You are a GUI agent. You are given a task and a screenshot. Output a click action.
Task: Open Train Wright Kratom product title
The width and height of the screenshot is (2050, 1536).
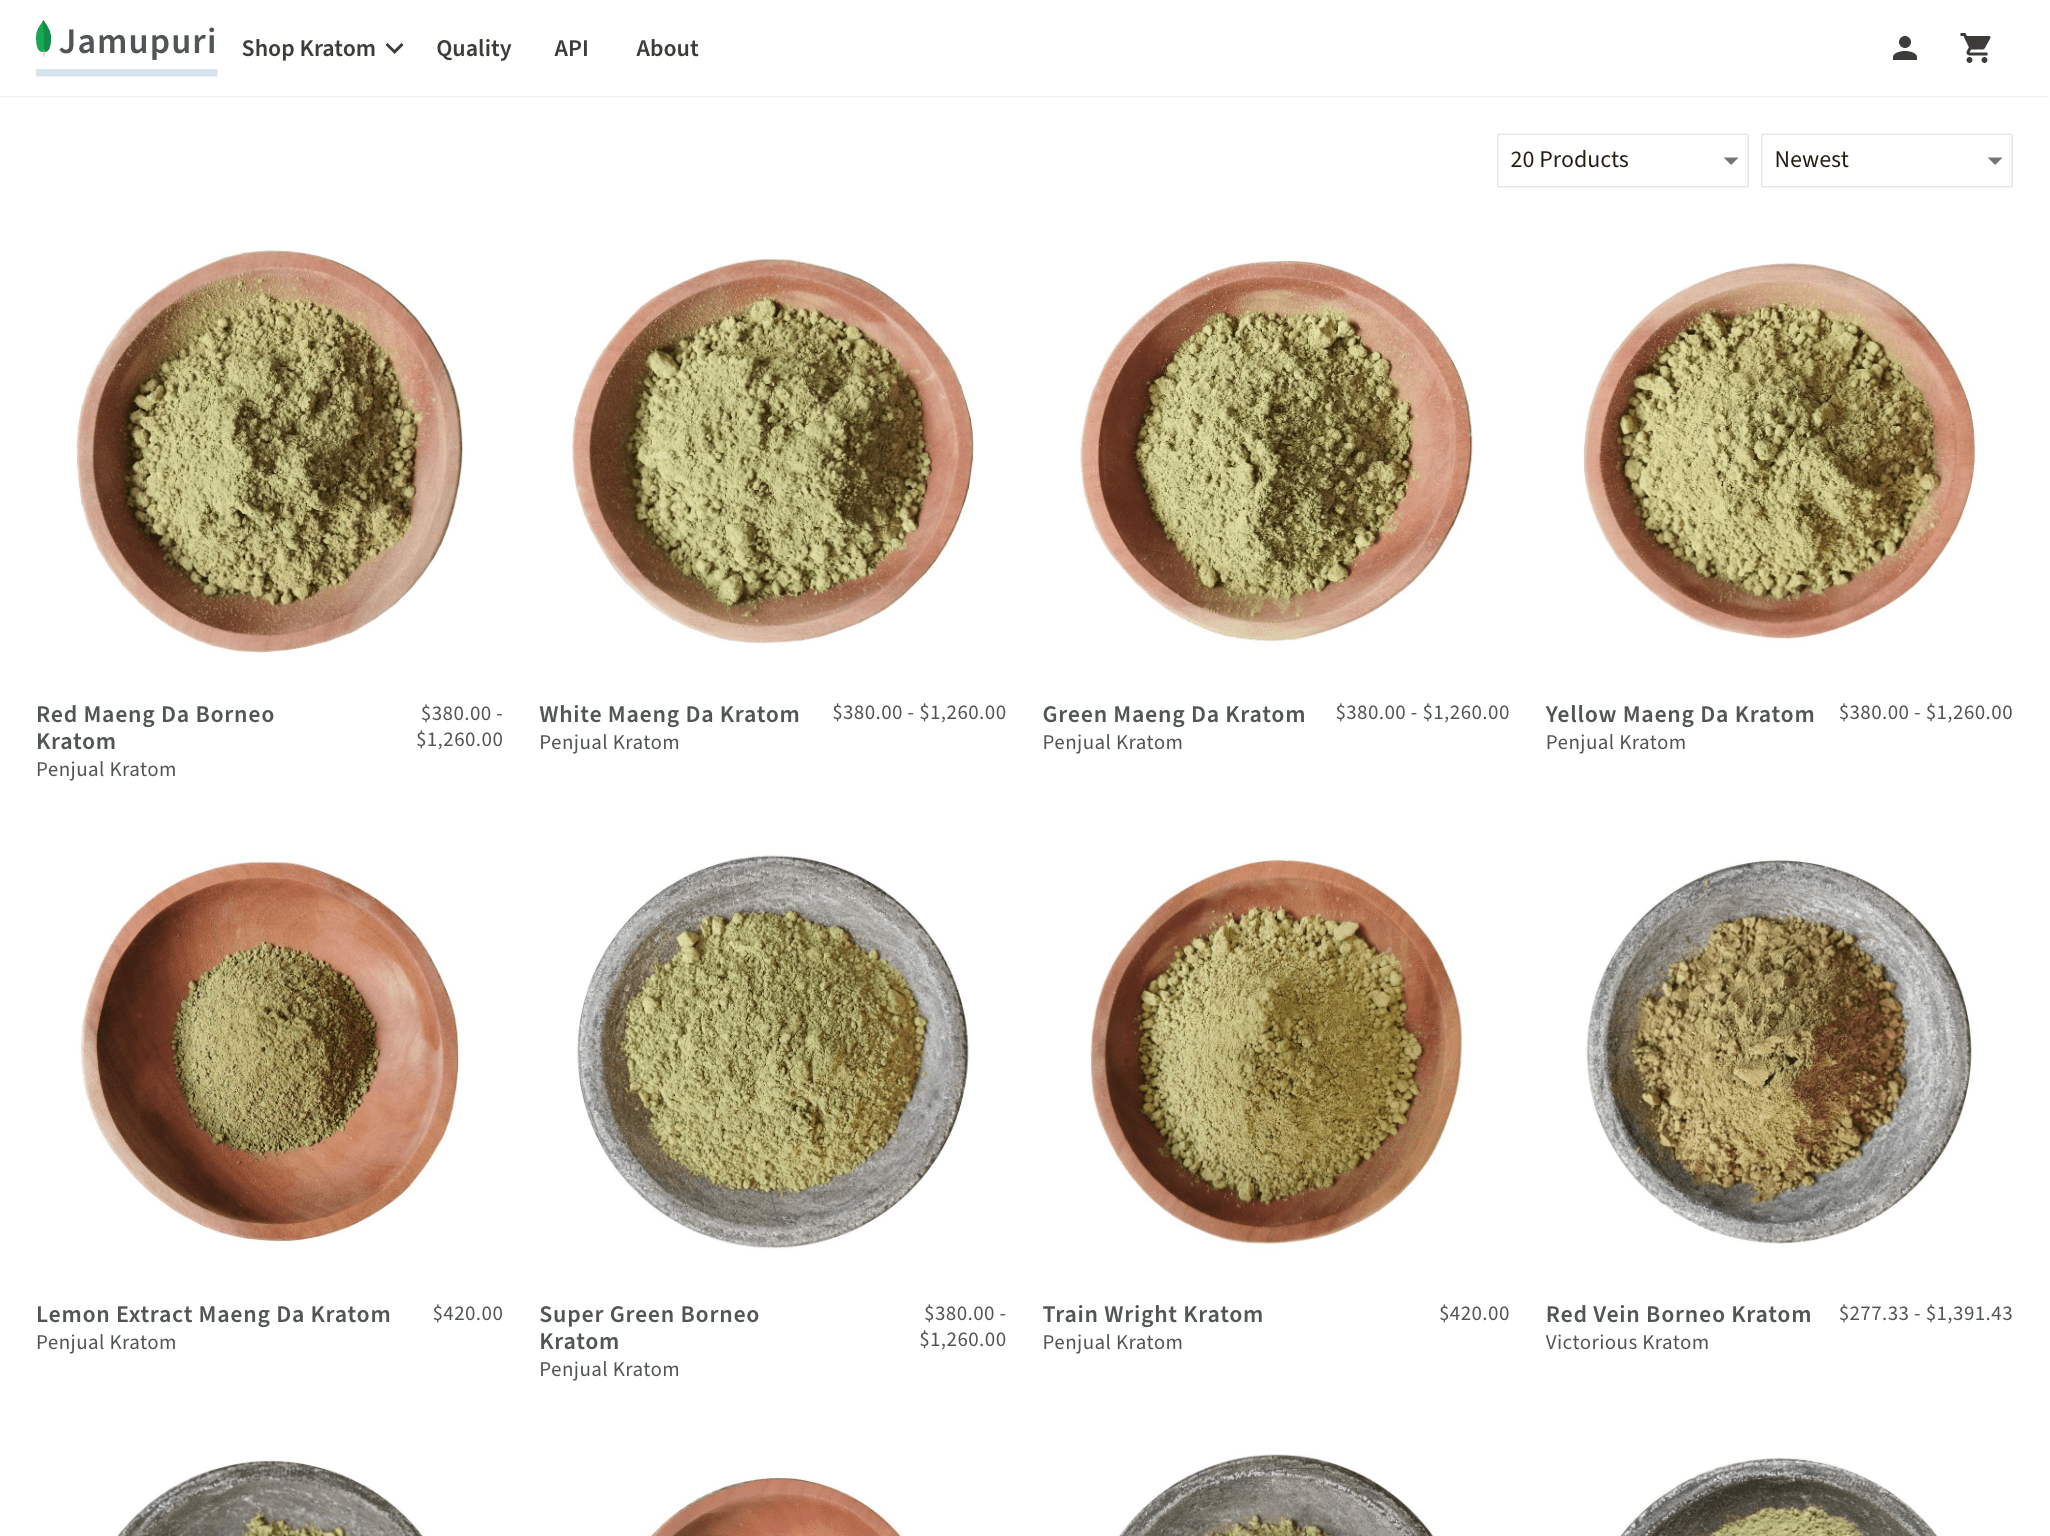pos(1152,1314)
